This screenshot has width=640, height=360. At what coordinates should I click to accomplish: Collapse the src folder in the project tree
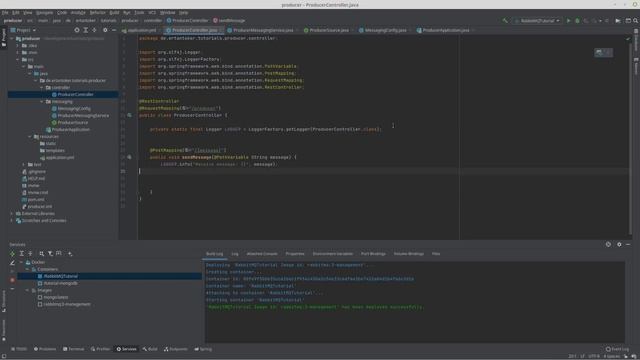(18, 60)
